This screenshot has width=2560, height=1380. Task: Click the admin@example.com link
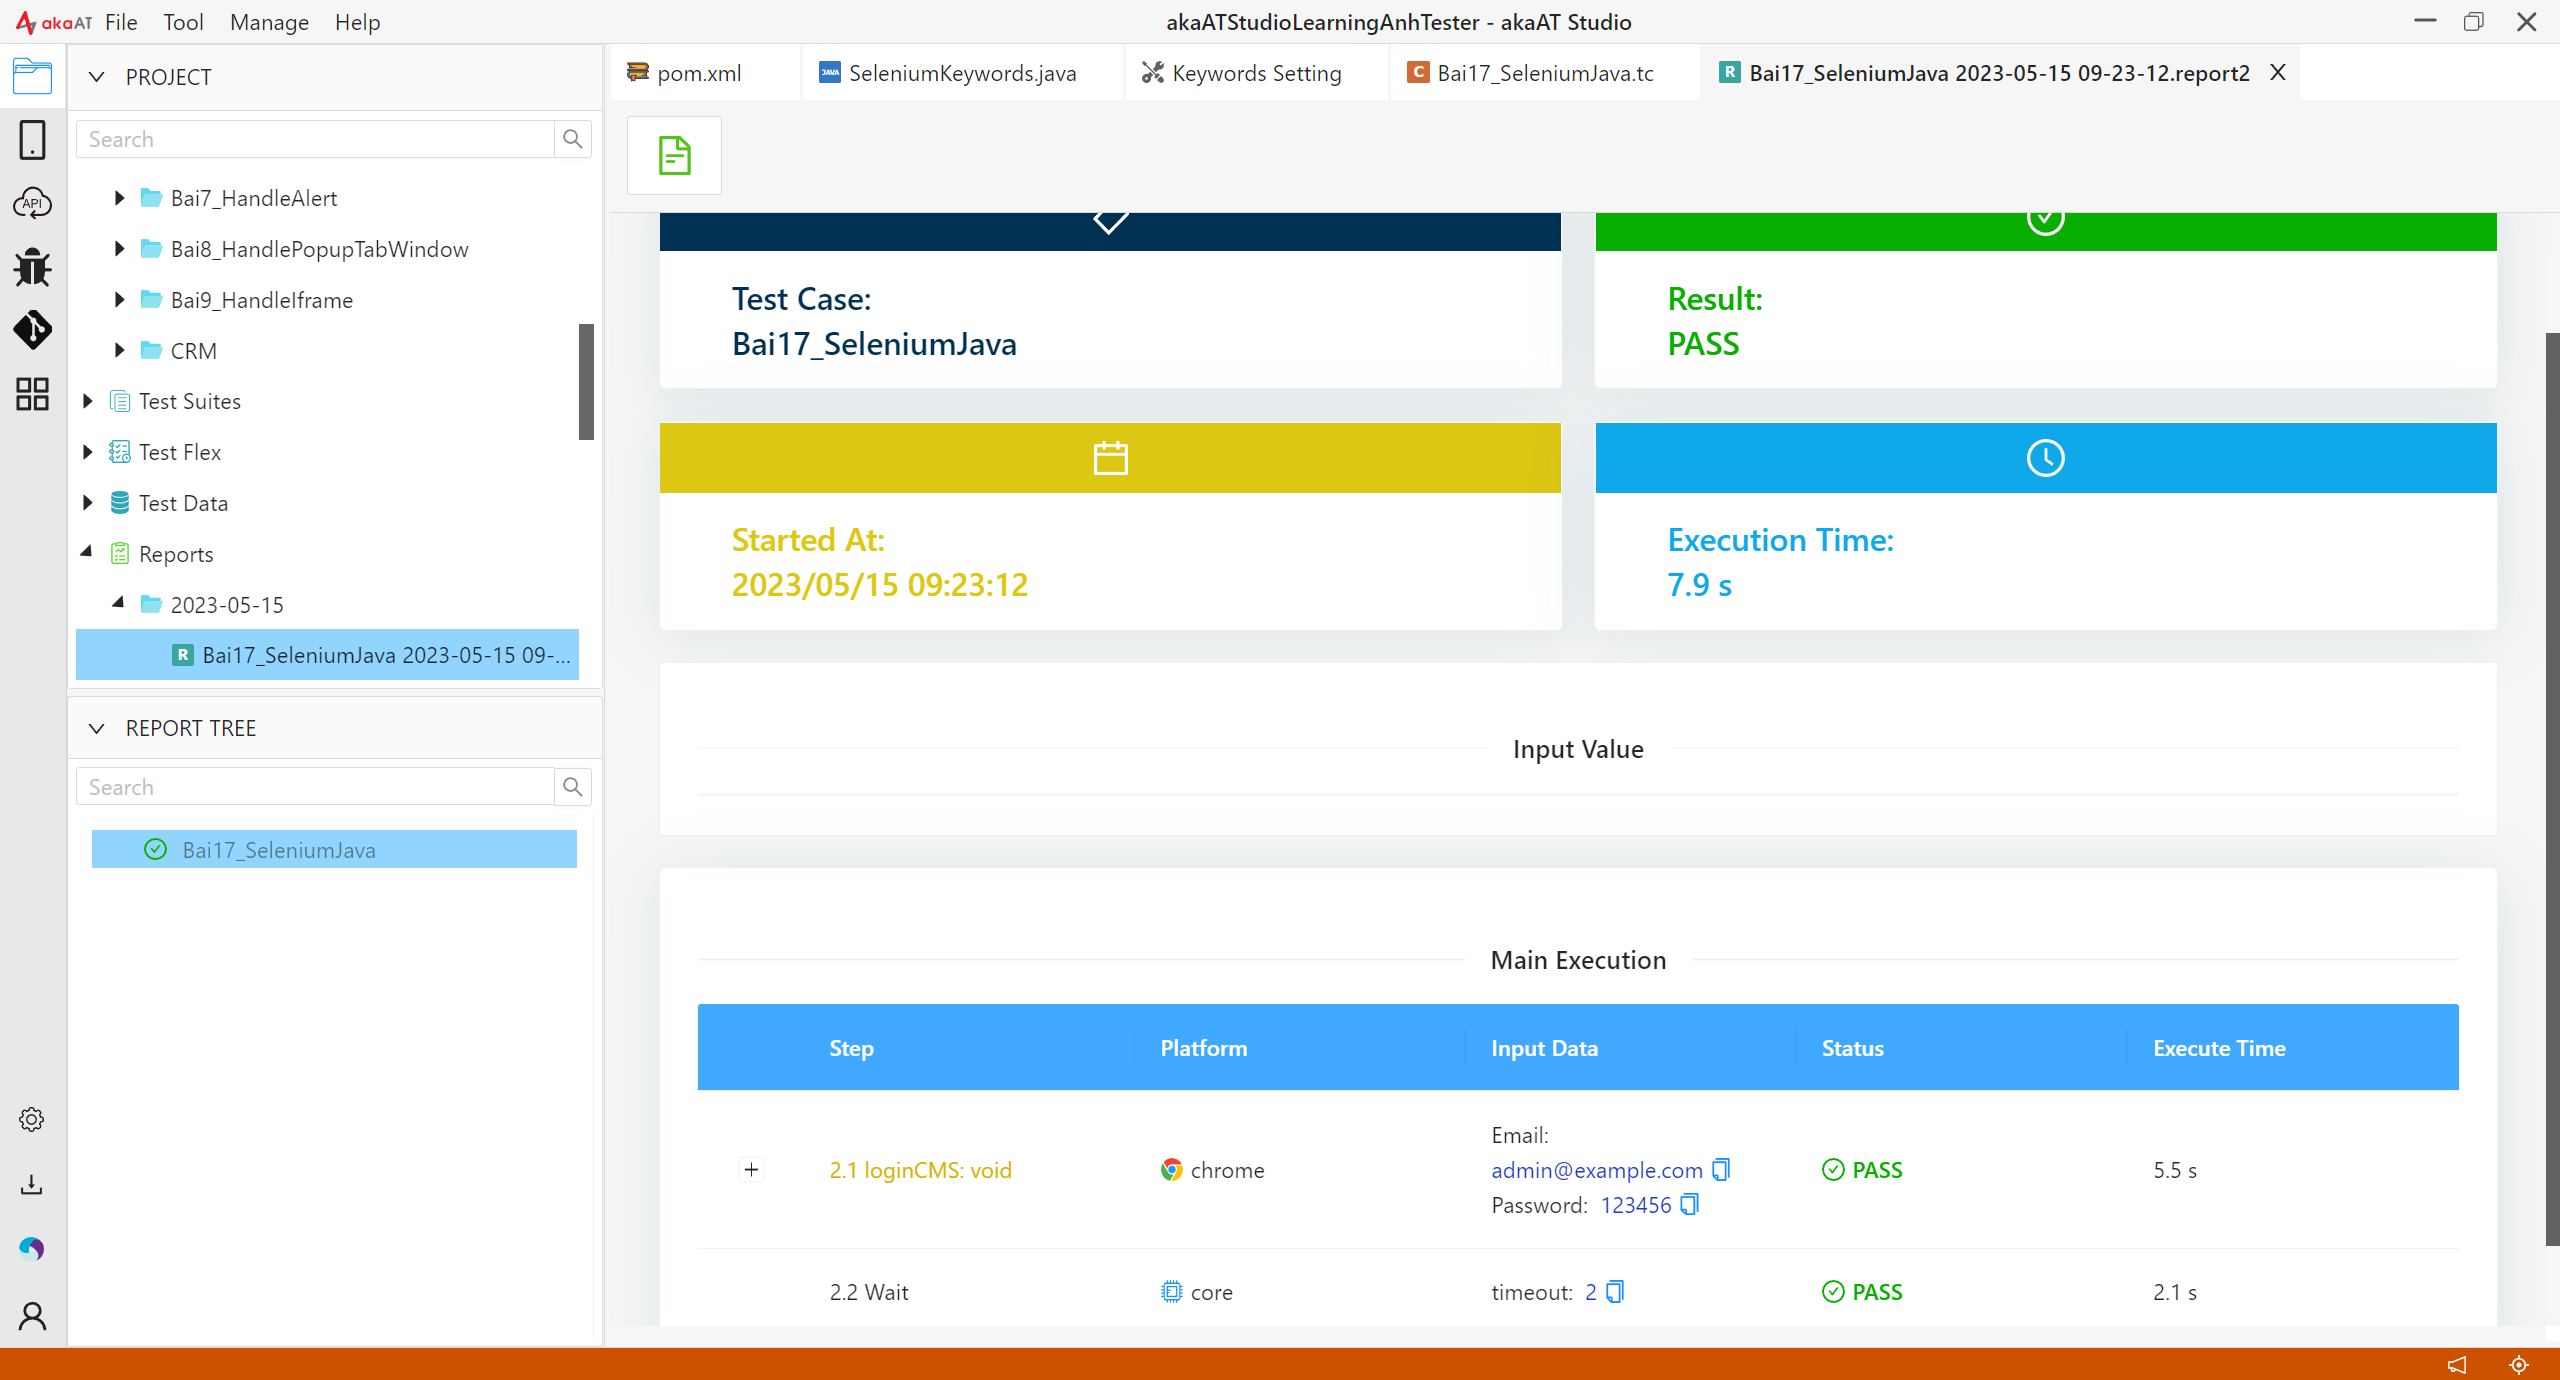coord(1596,1170)
